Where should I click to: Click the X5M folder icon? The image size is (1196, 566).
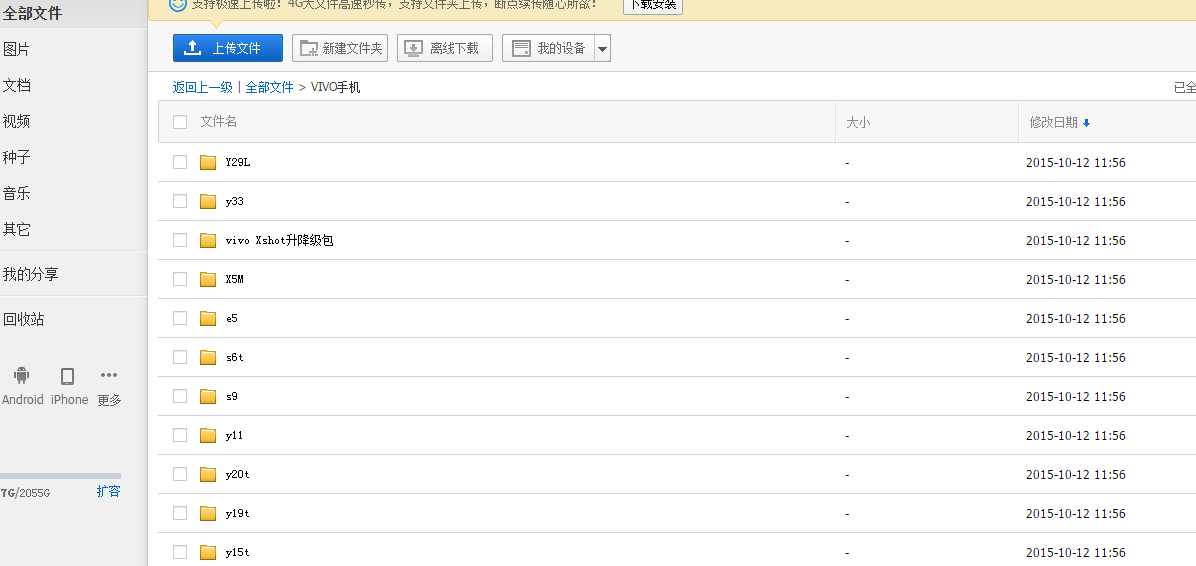point(208,280)
